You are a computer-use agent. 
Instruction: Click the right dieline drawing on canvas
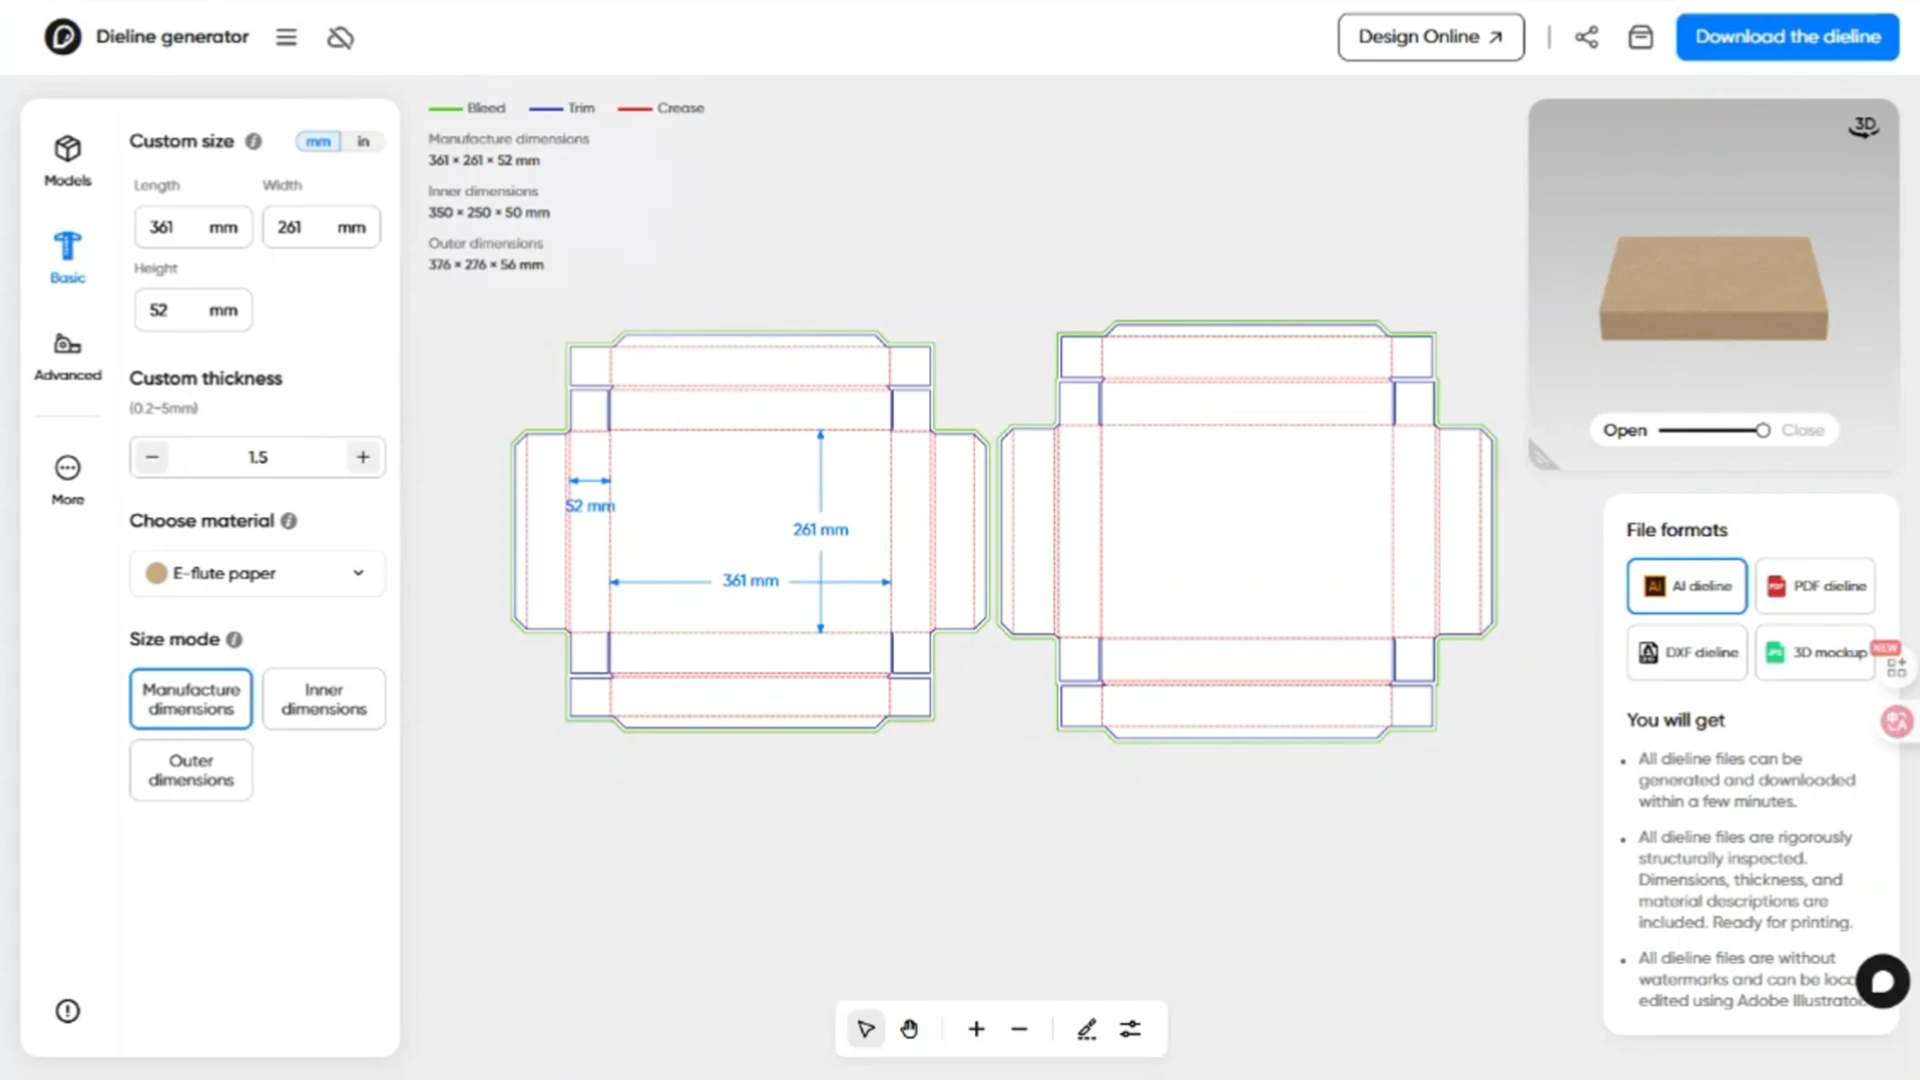click(1247, 531)
